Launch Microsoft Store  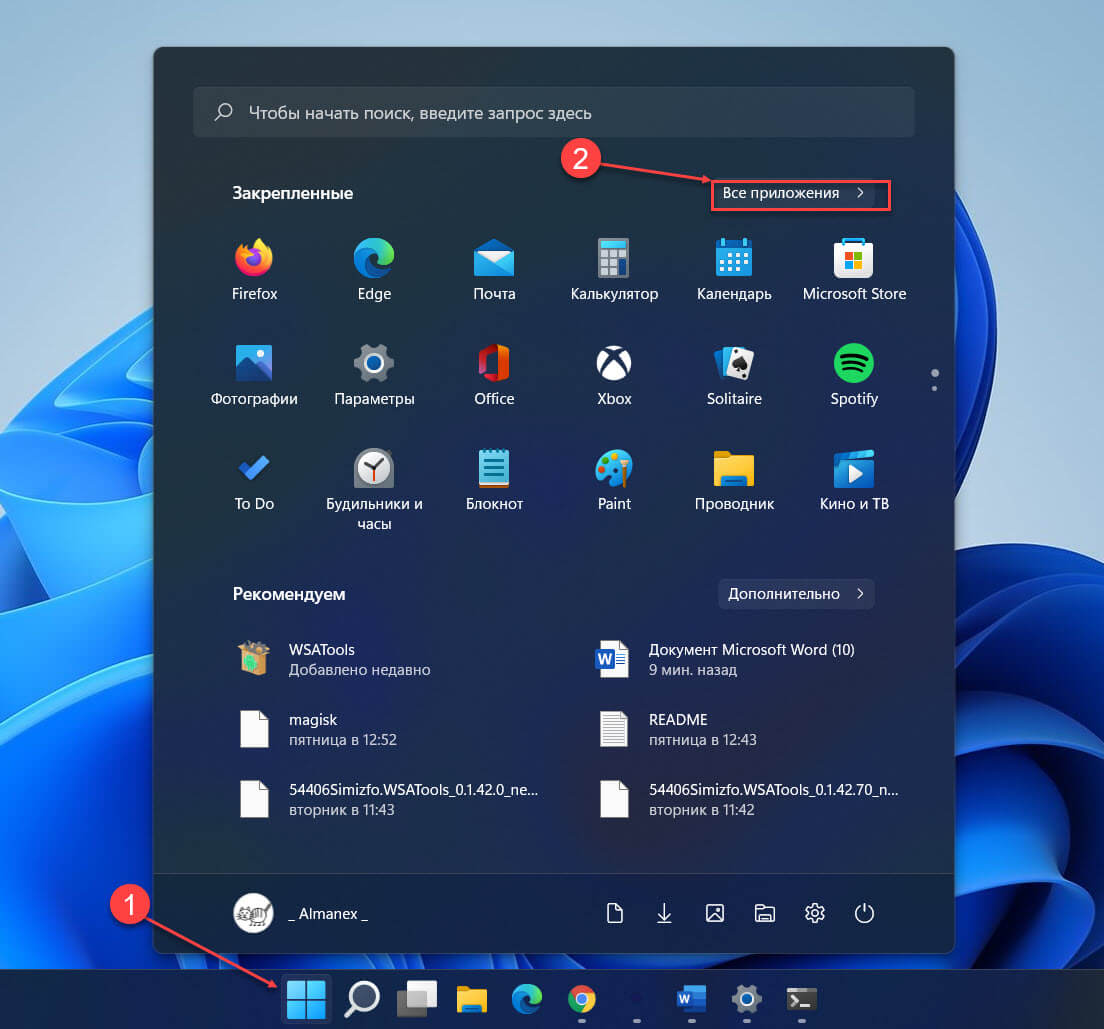pos(854,270)
